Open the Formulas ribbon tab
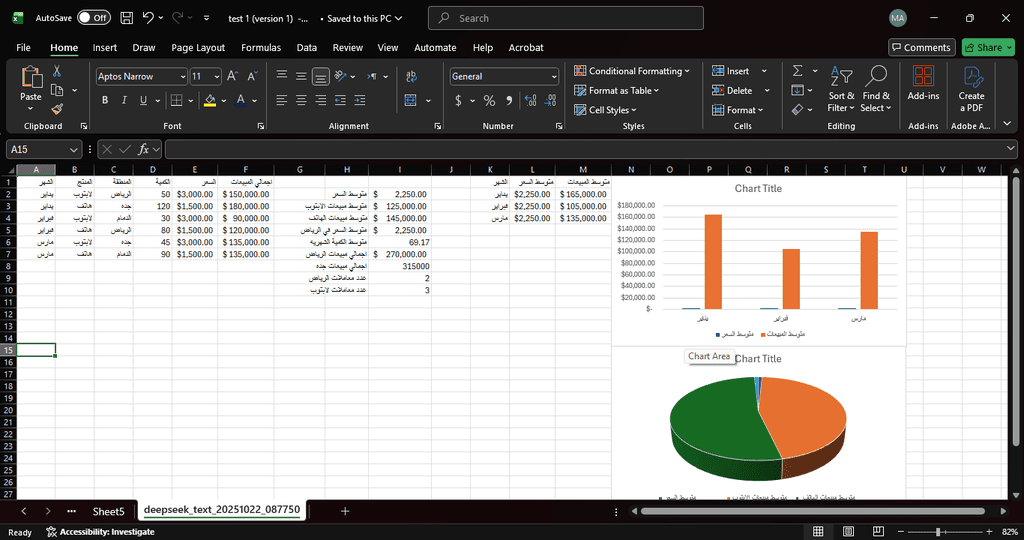The image size is (1024, 540). 260,47
